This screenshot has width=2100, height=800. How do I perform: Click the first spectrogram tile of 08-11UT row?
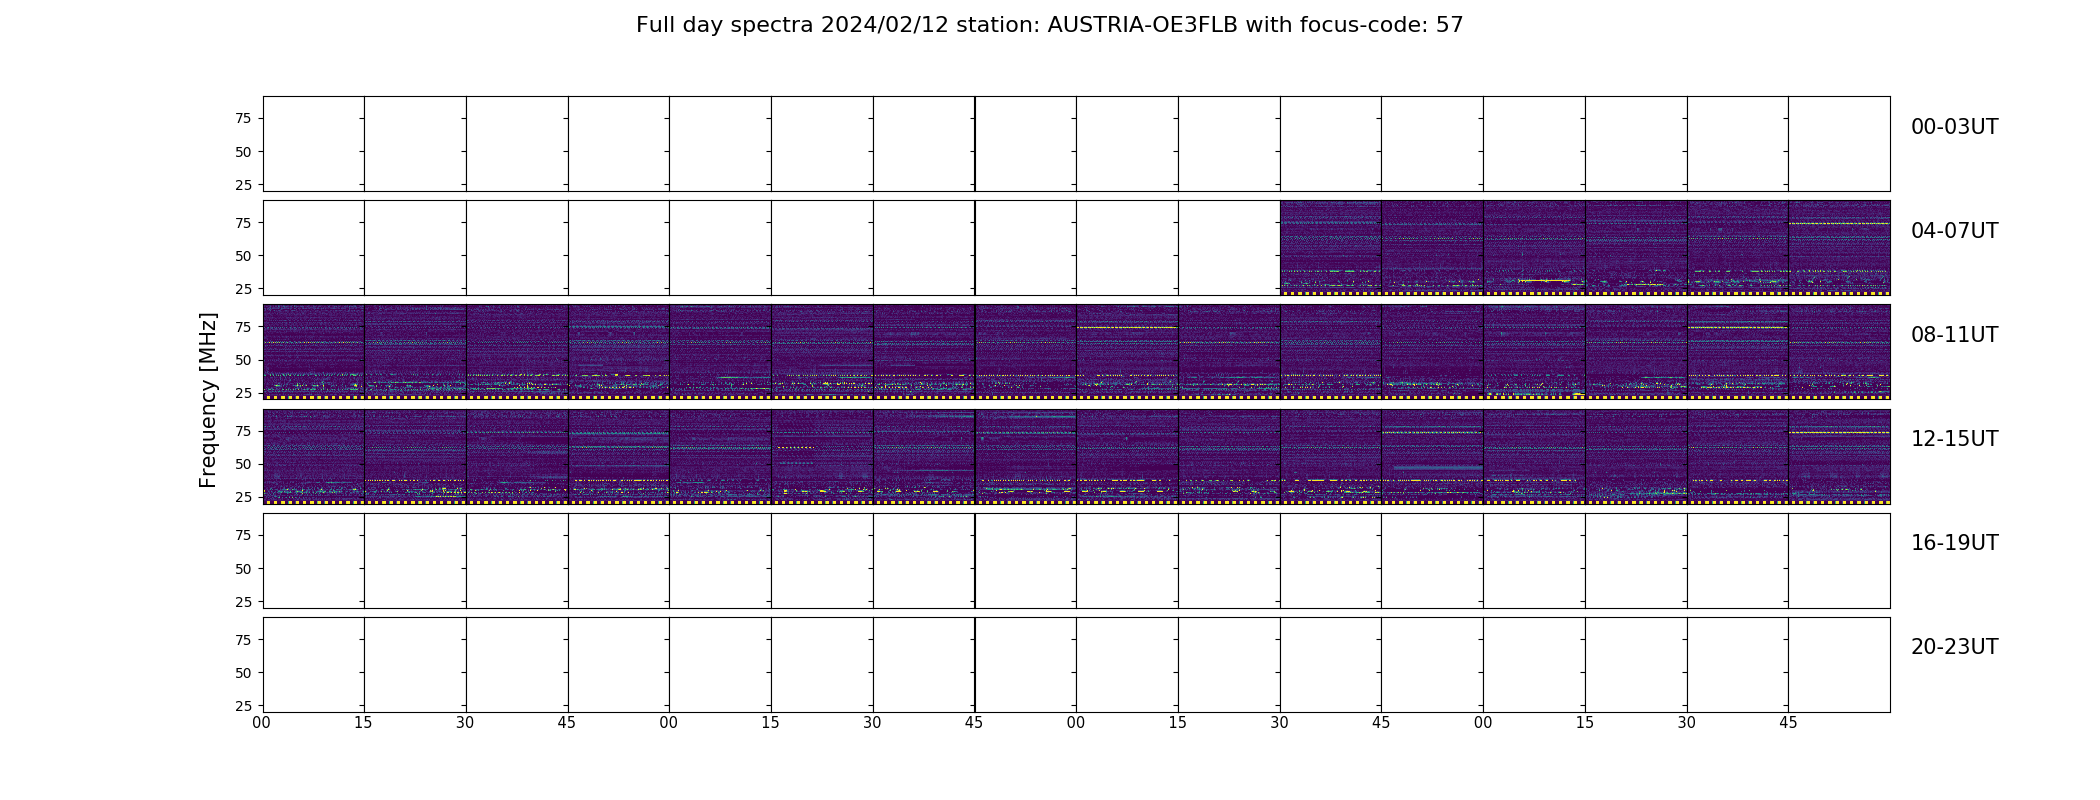point(314,352)
